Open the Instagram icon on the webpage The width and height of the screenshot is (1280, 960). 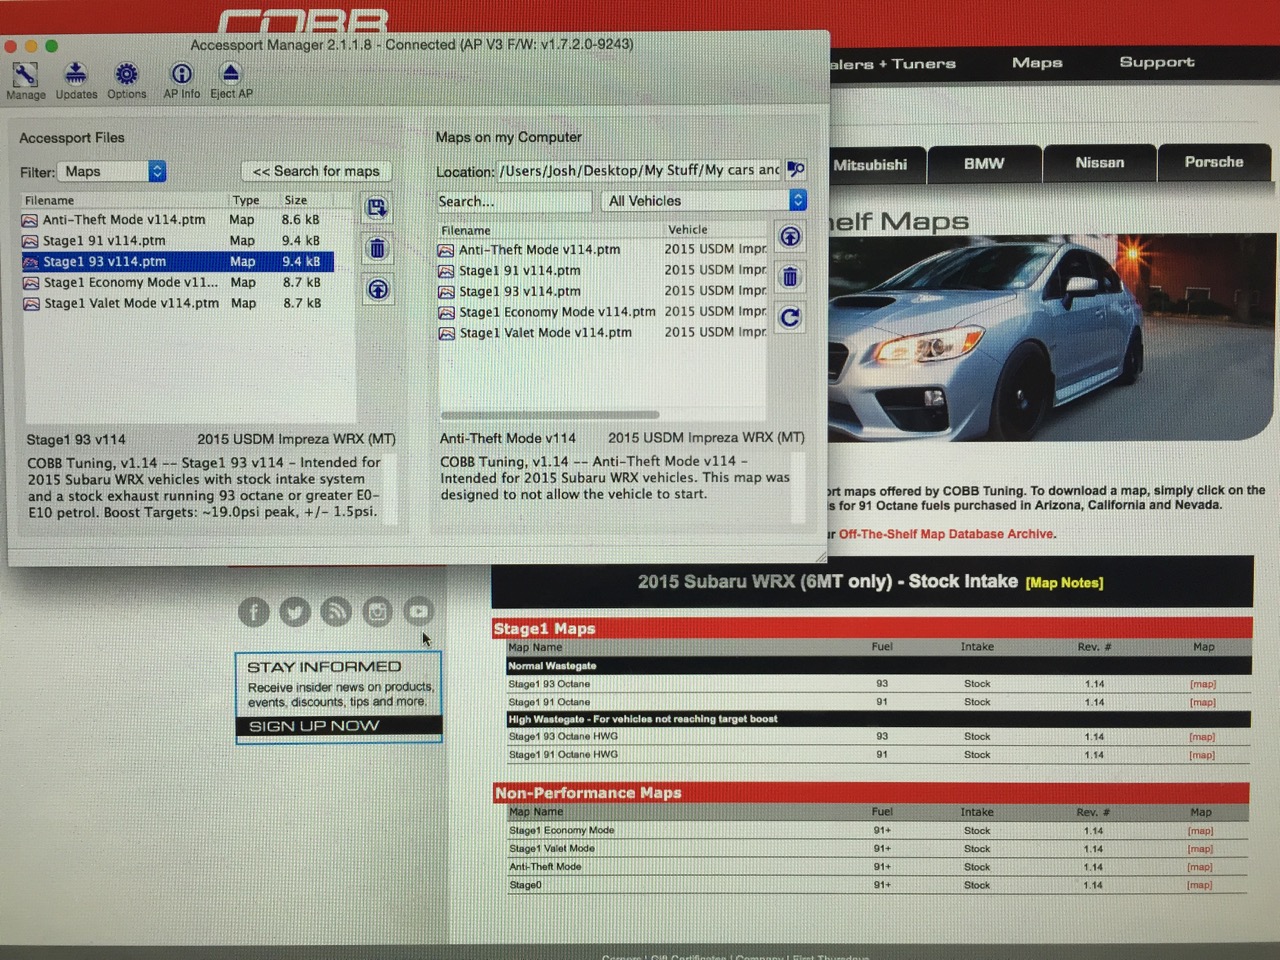[x=377, y=612]
